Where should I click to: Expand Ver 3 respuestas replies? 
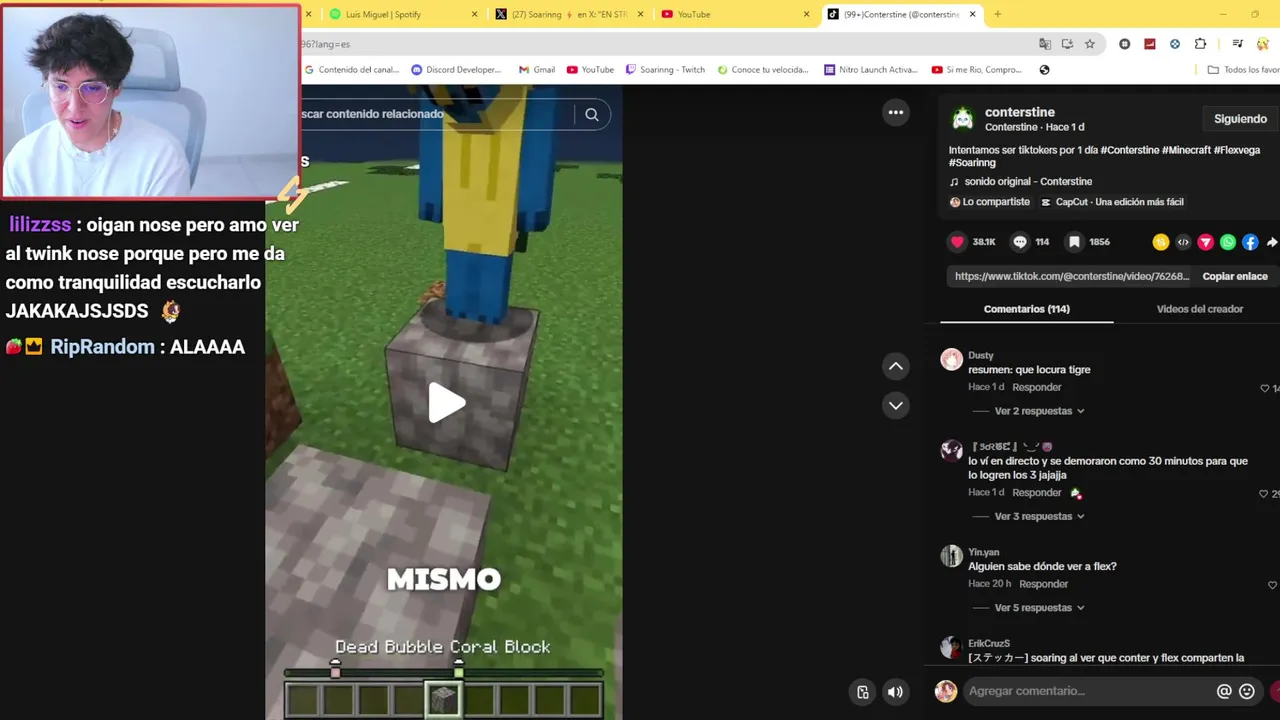tap(1039, 517)
